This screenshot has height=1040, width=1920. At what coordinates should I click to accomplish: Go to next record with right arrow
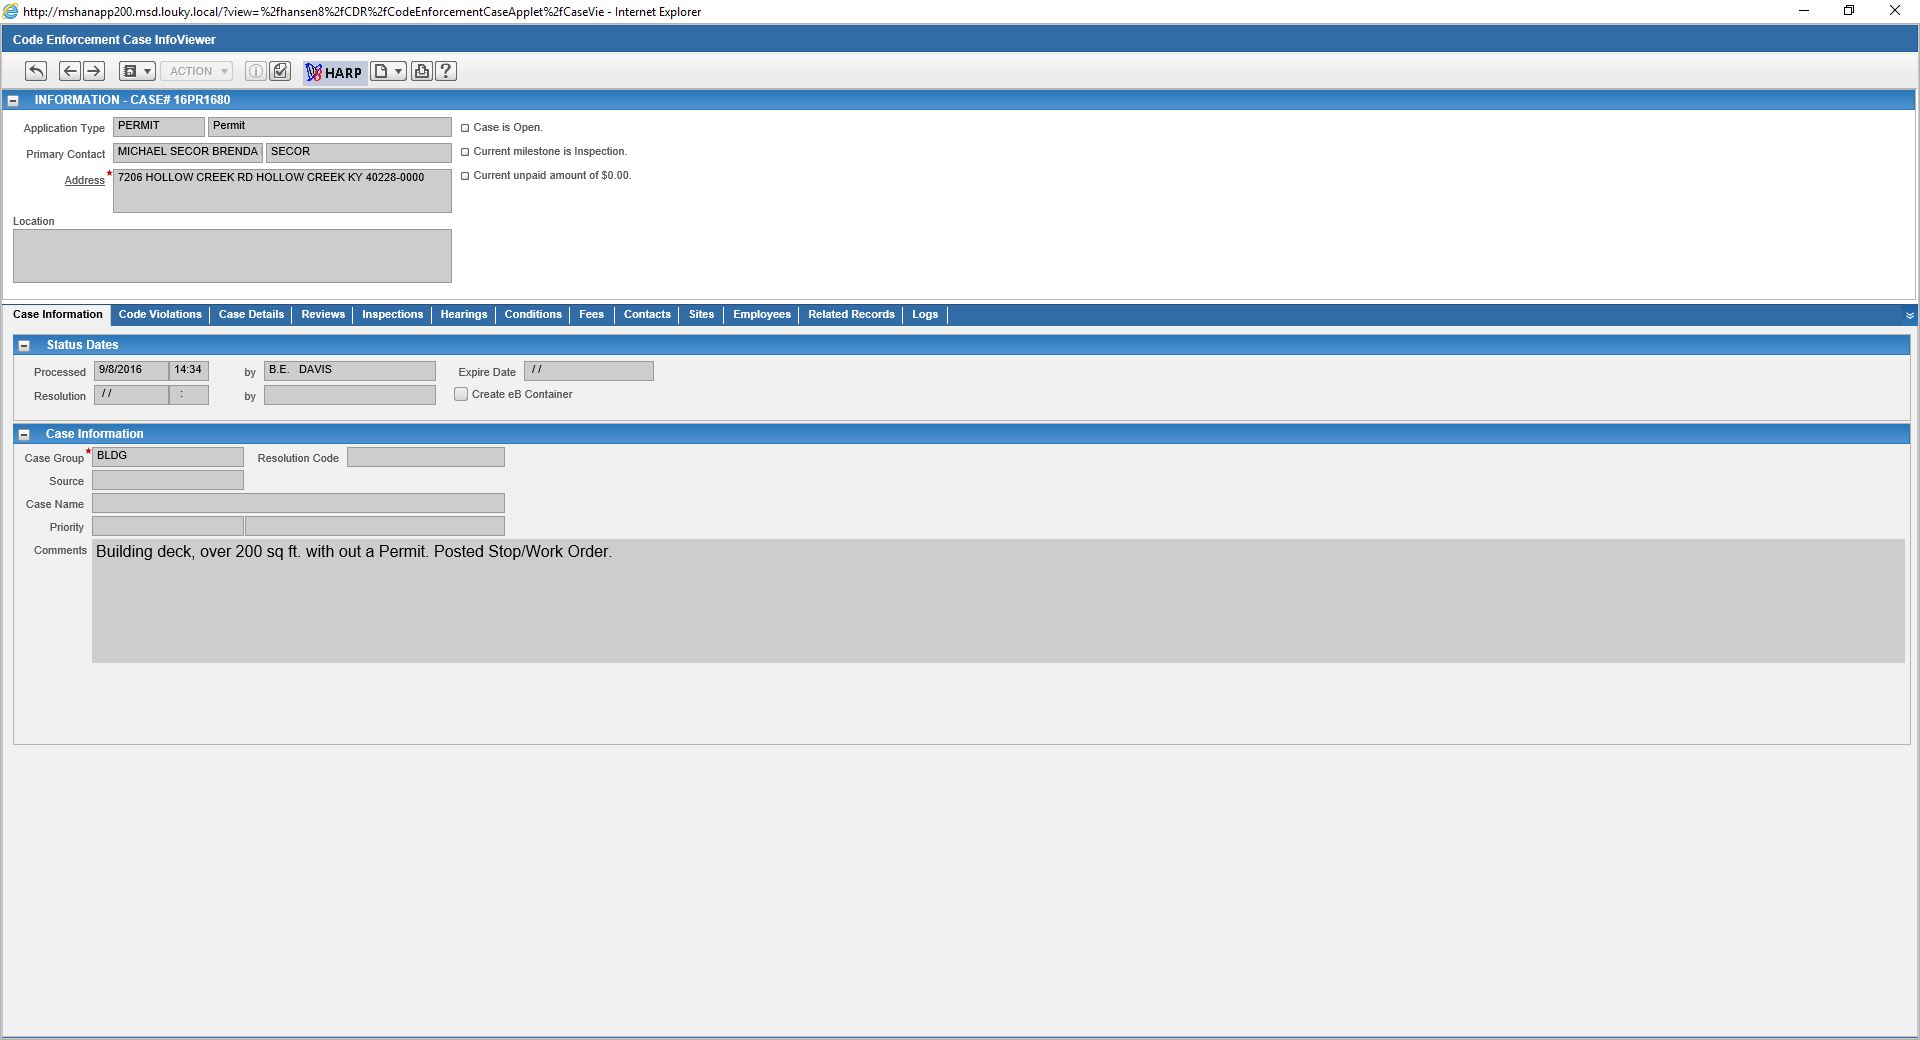(x=94, y=71)
